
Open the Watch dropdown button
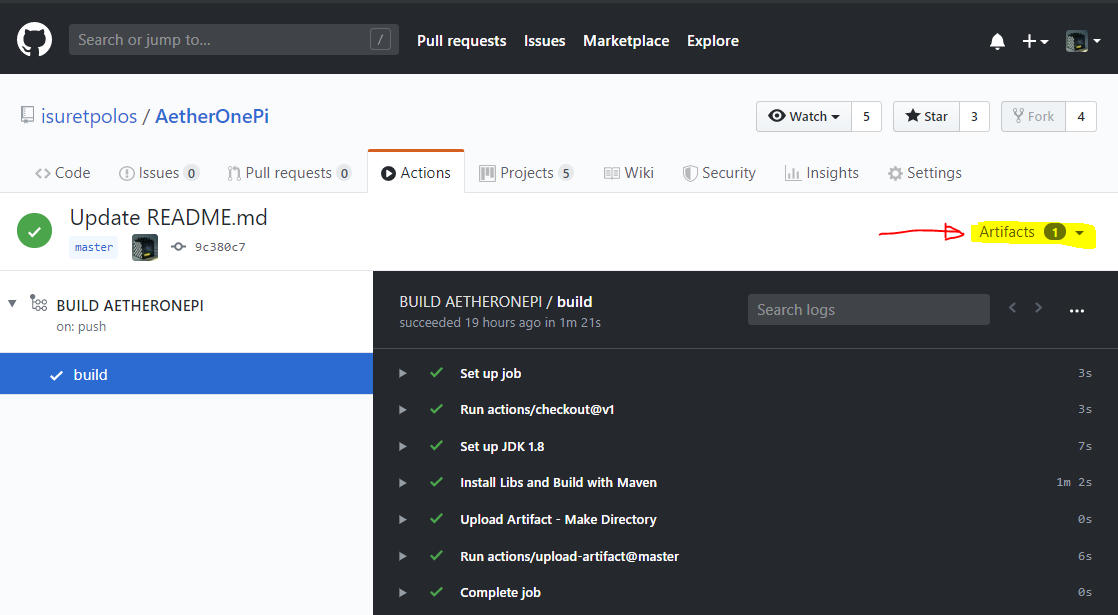[x=803, y=116]
